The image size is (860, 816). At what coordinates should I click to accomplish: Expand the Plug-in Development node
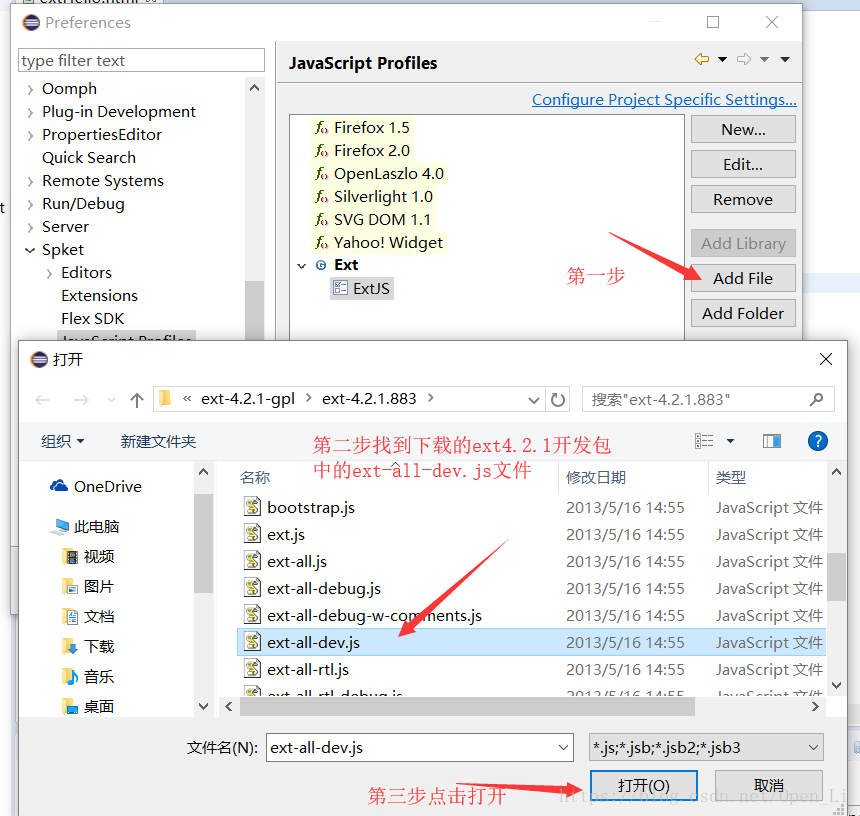pos(30,112)
